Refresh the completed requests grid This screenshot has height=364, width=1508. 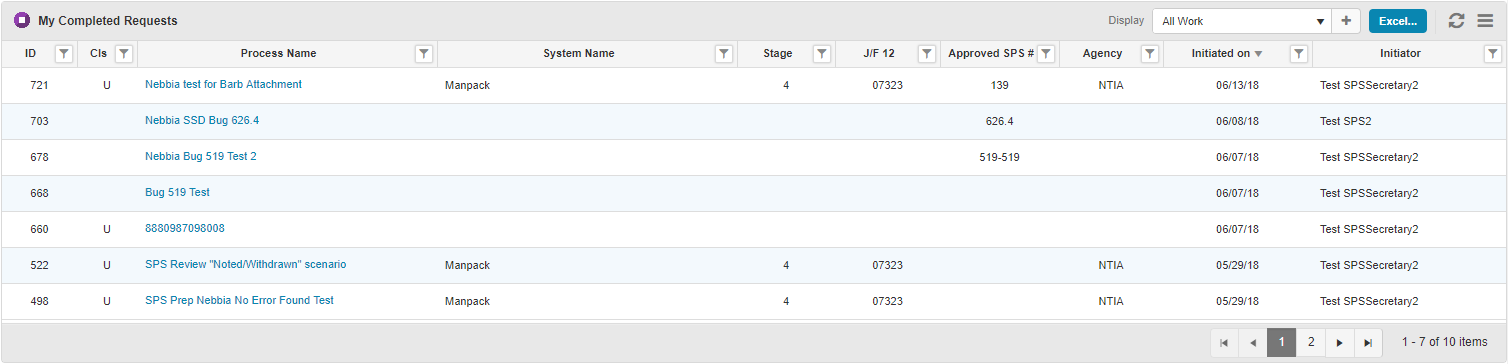(1457, 21)
